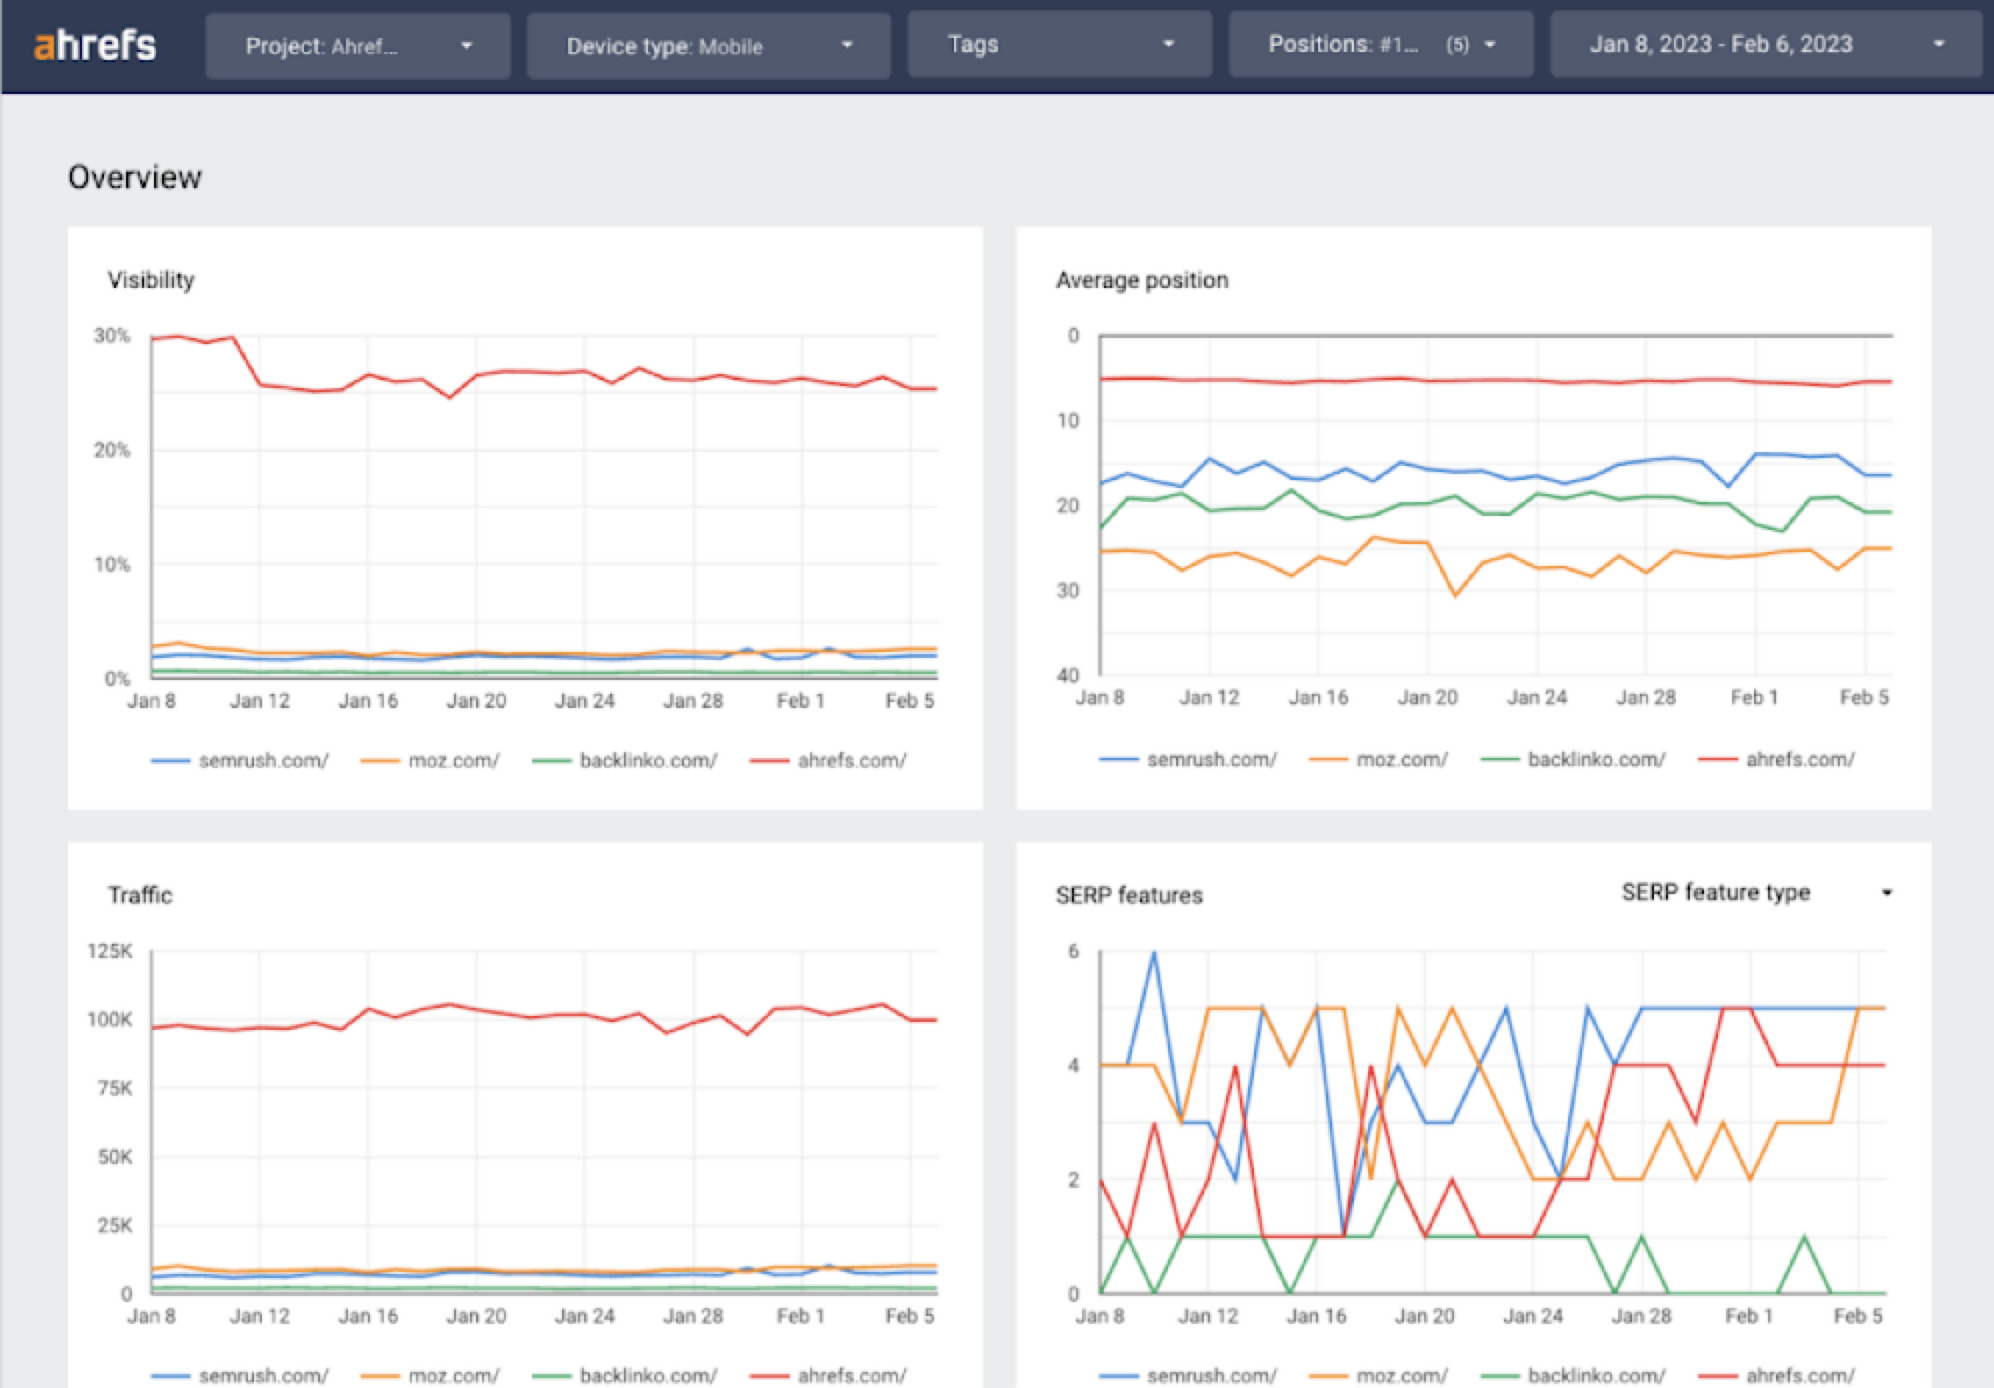Open the Project dropdown
The width and height of the screenshot is (1994, 1388).
tap(357, 44)
